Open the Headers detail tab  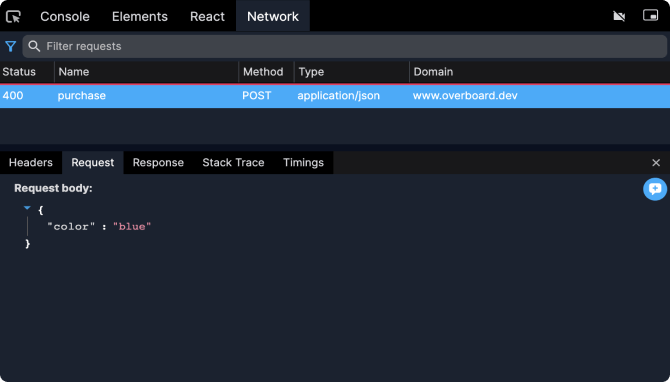click(x=31, y=162)
